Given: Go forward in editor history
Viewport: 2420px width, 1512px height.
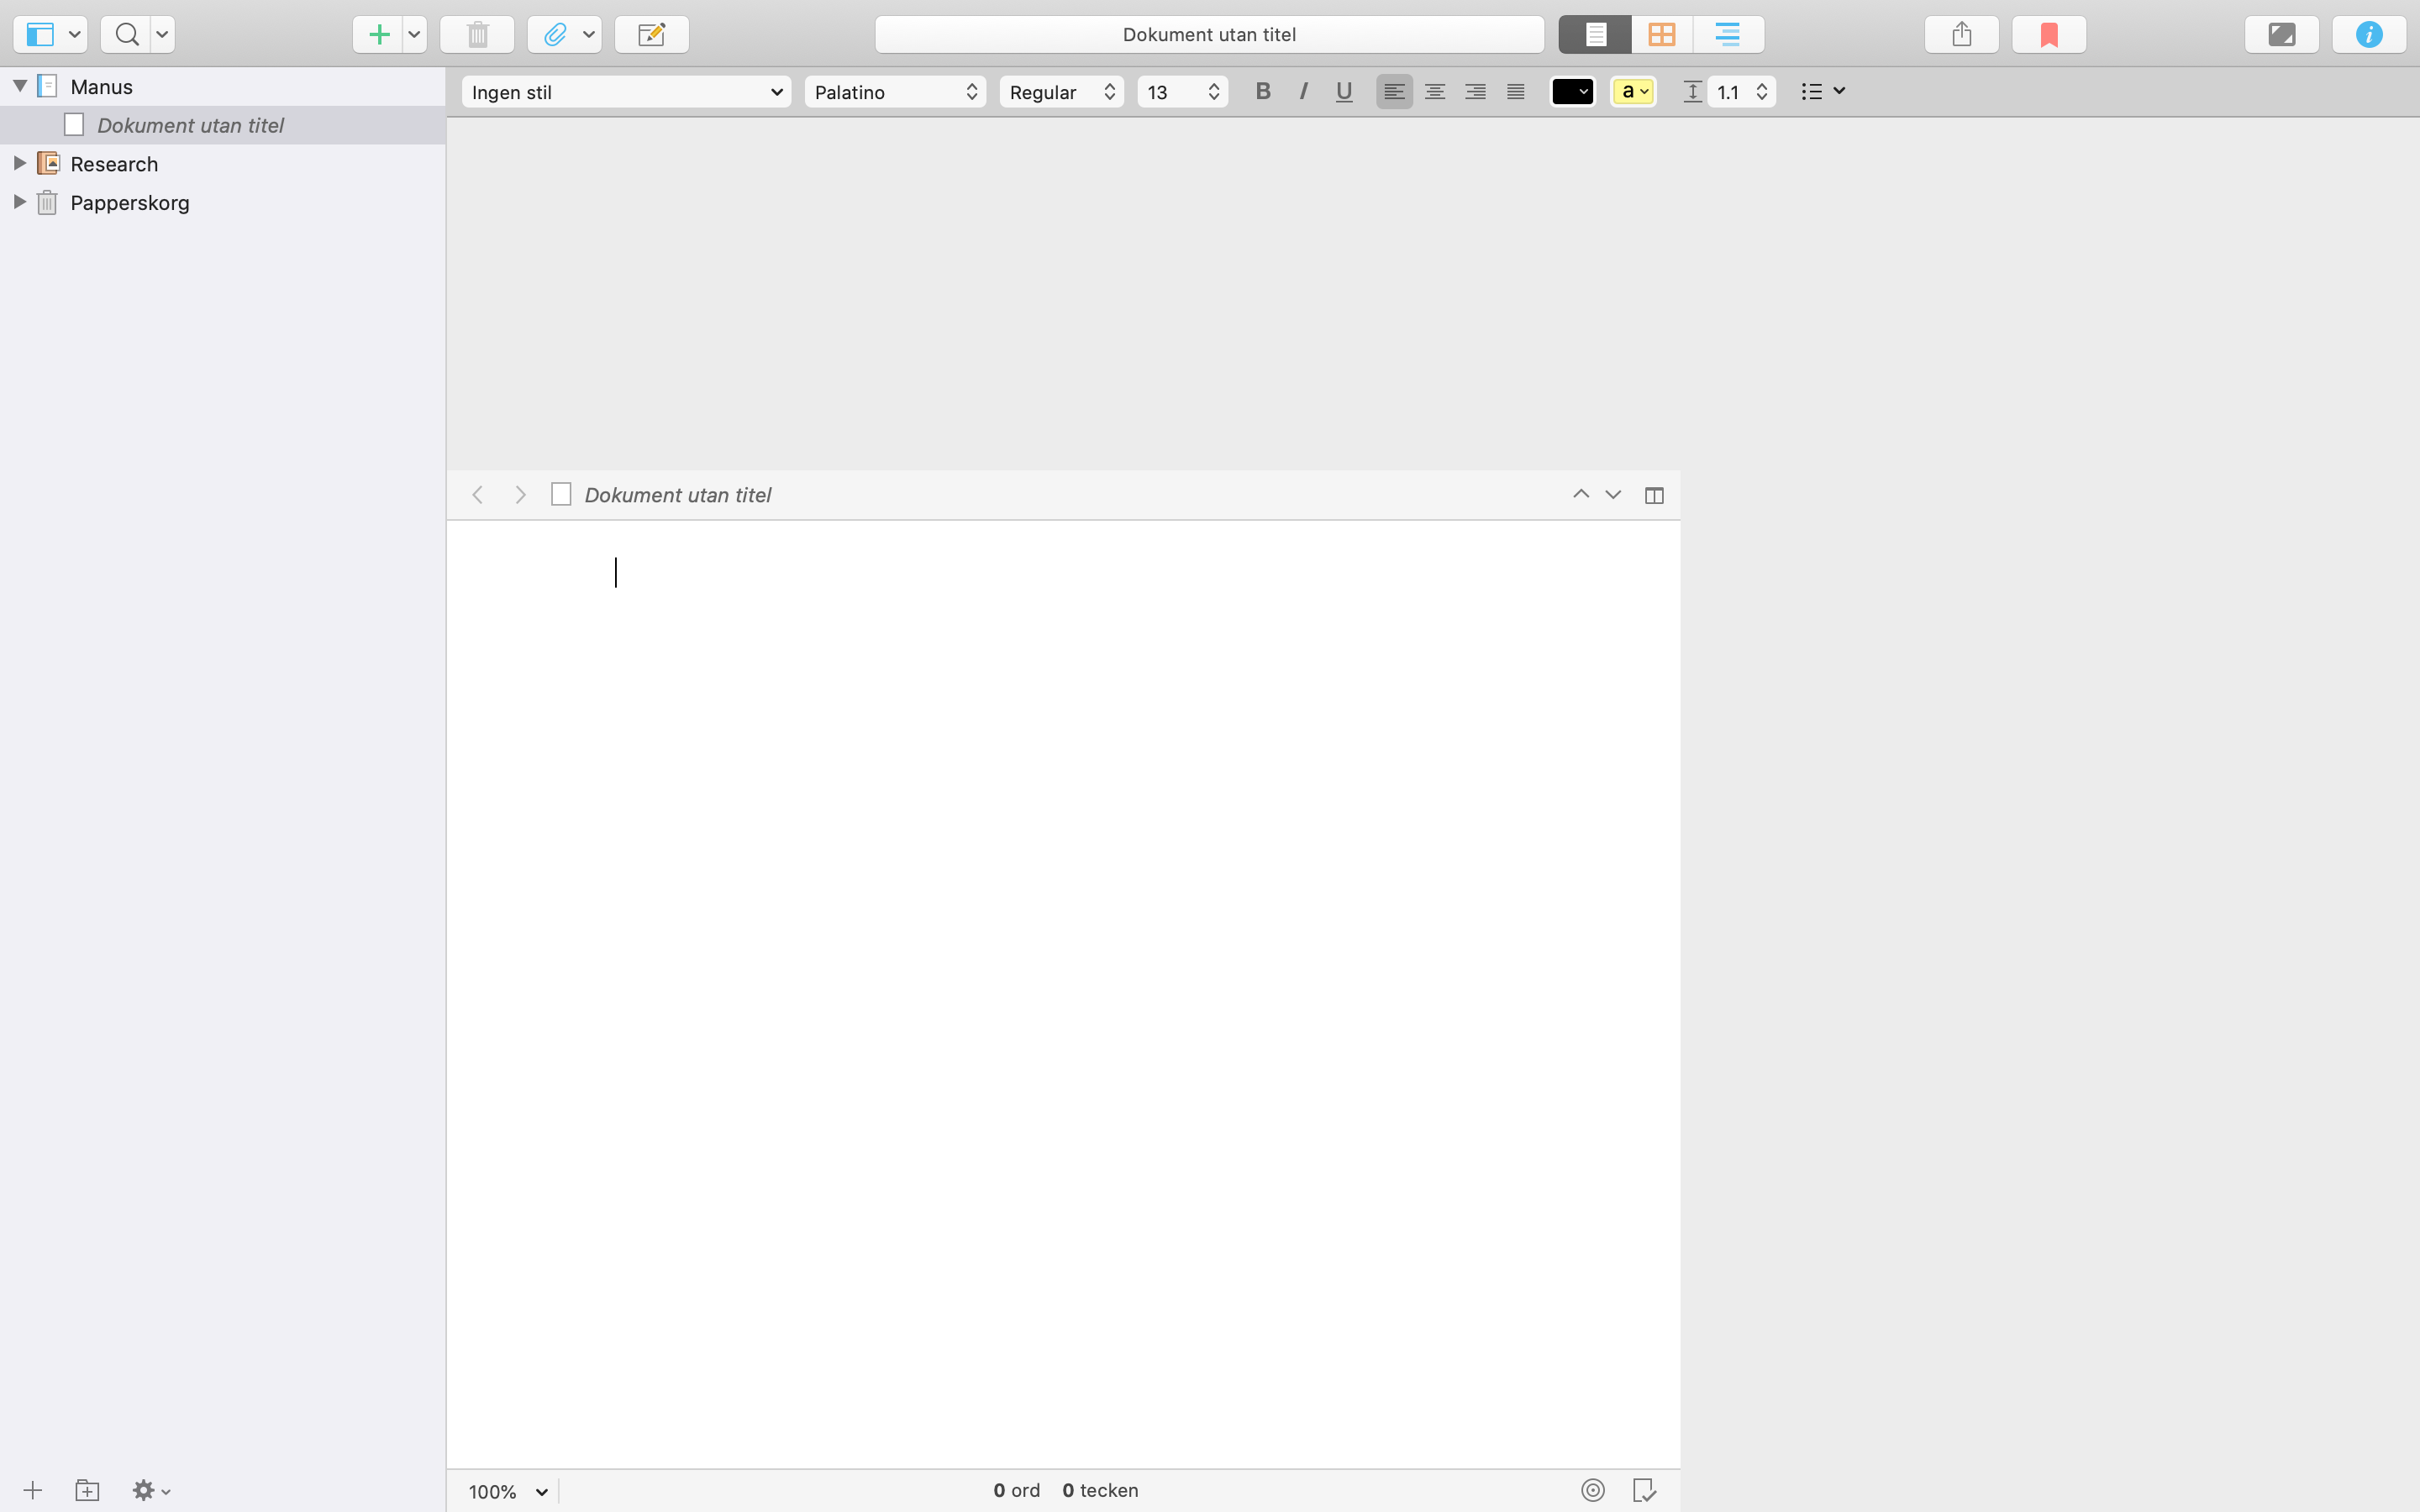Looking at the screenshot, I should [x=520, y=495].
